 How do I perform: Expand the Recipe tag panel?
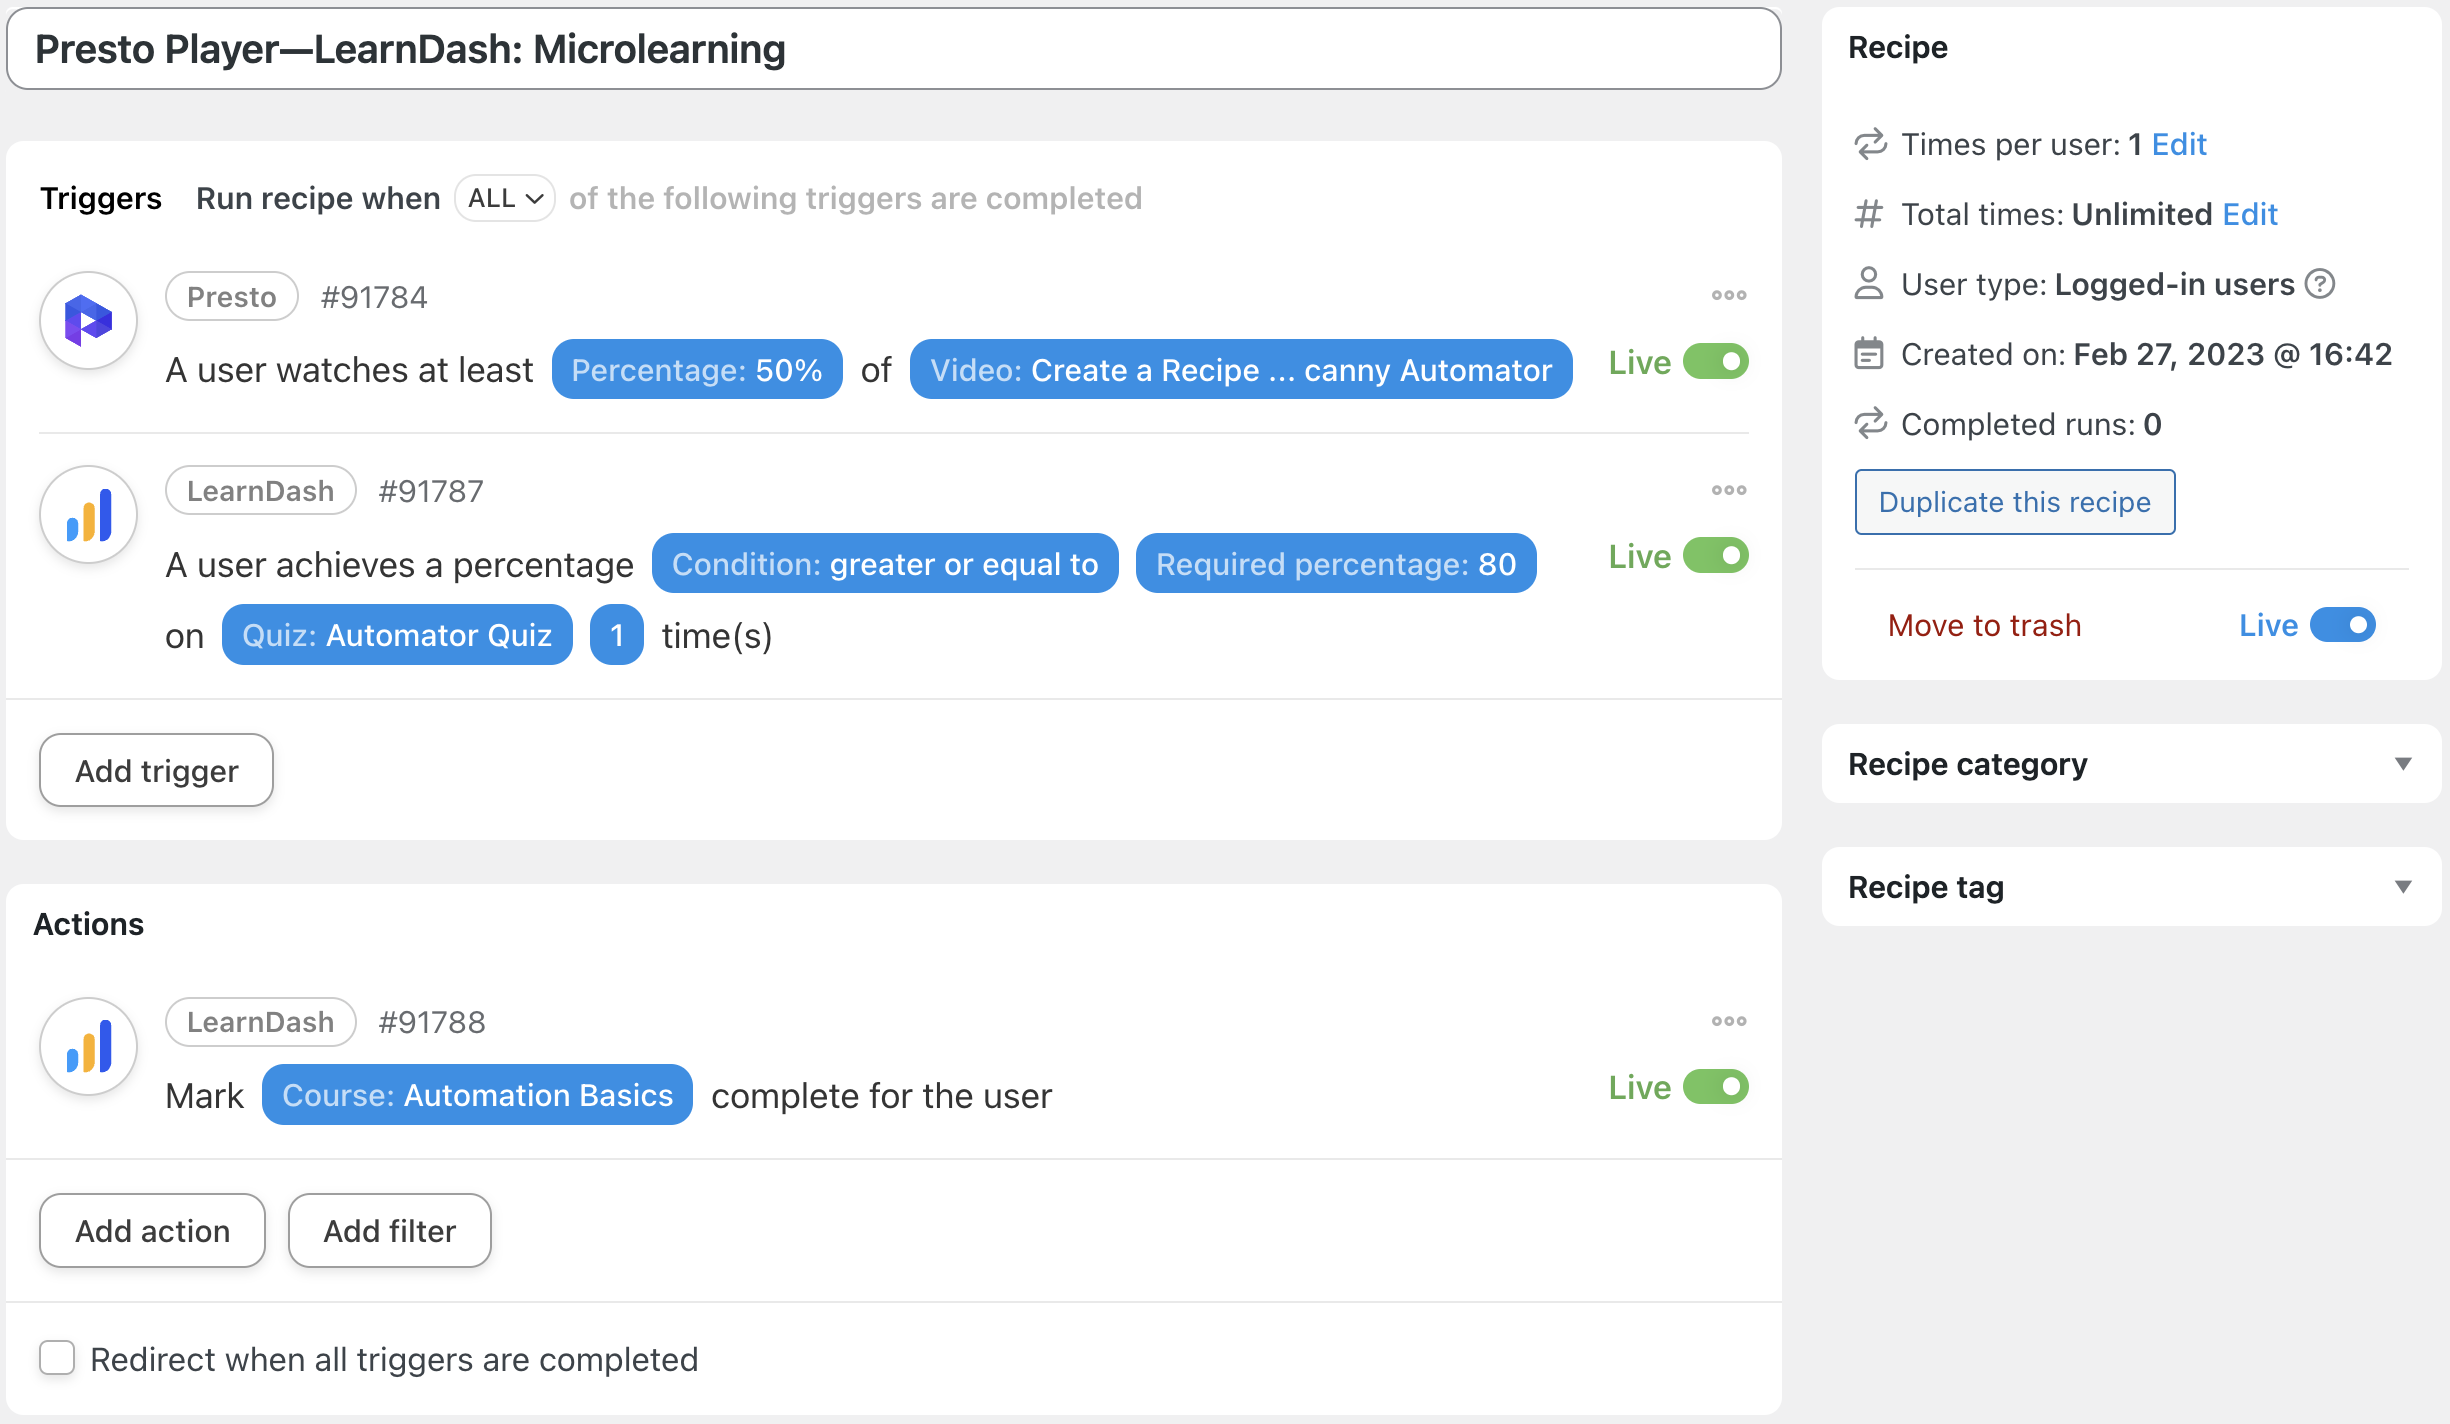tap(2131, 887)
